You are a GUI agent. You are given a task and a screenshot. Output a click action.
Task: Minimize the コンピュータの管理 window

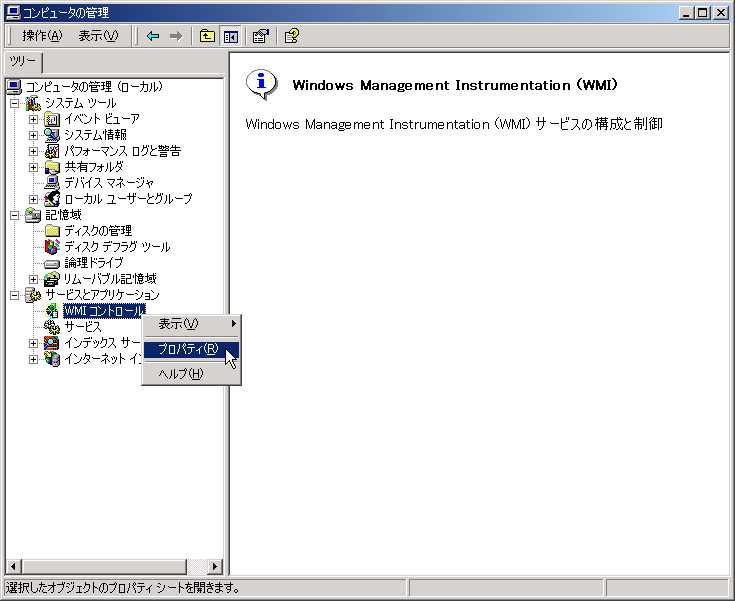(686, 13)
